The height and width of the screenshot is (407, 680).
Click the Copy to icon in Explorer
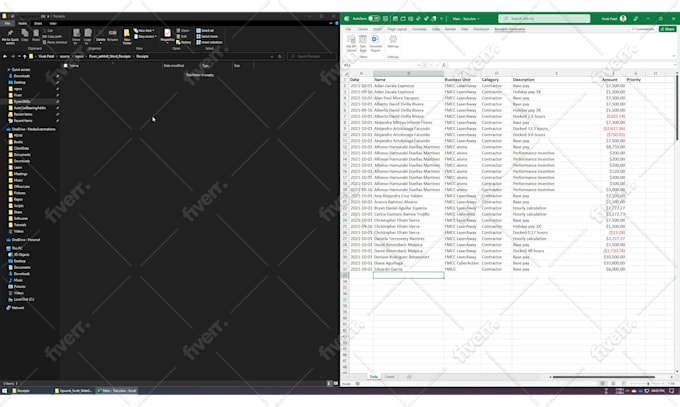(88, 36)
